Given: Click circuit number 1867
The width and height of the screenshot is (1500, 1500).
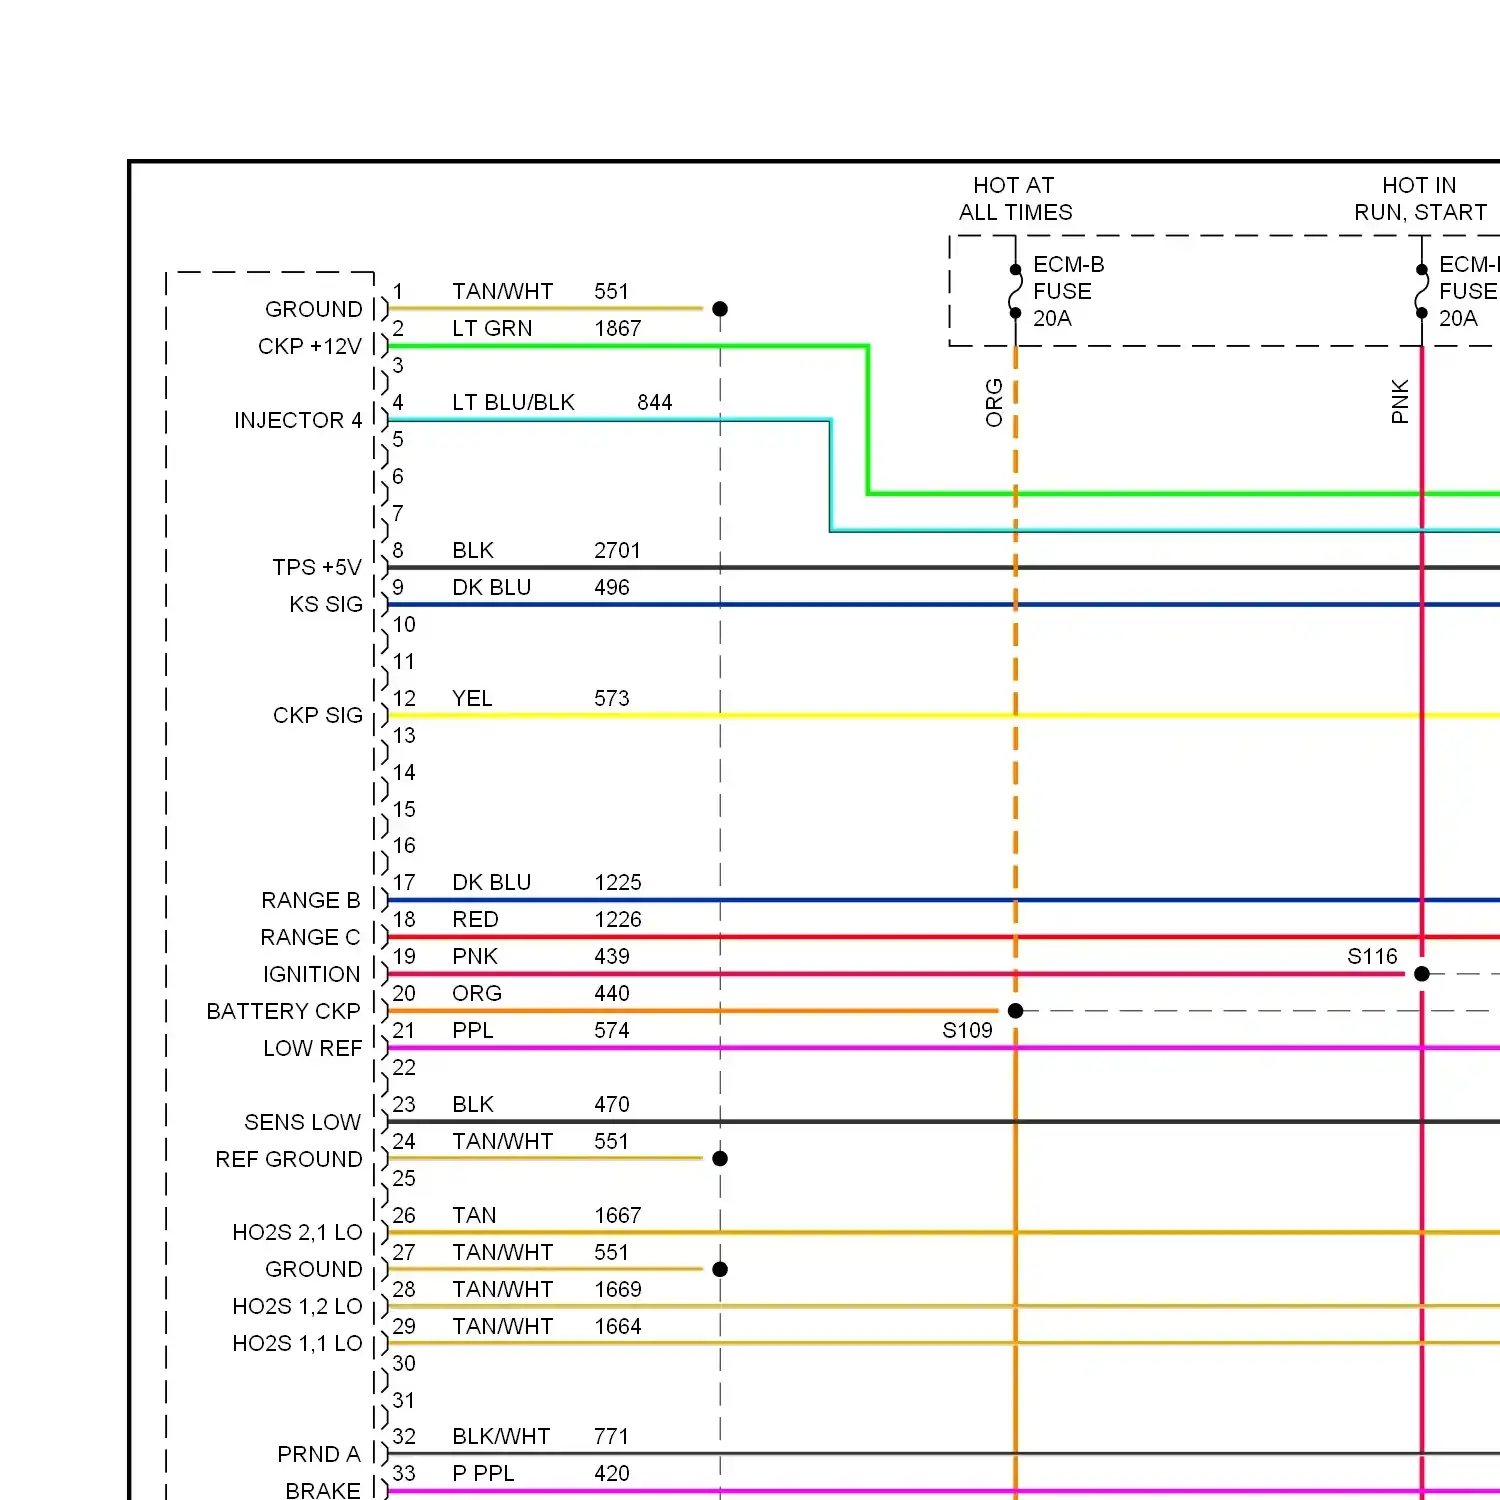Looking at the screenshot, I should tap(618, 328).
